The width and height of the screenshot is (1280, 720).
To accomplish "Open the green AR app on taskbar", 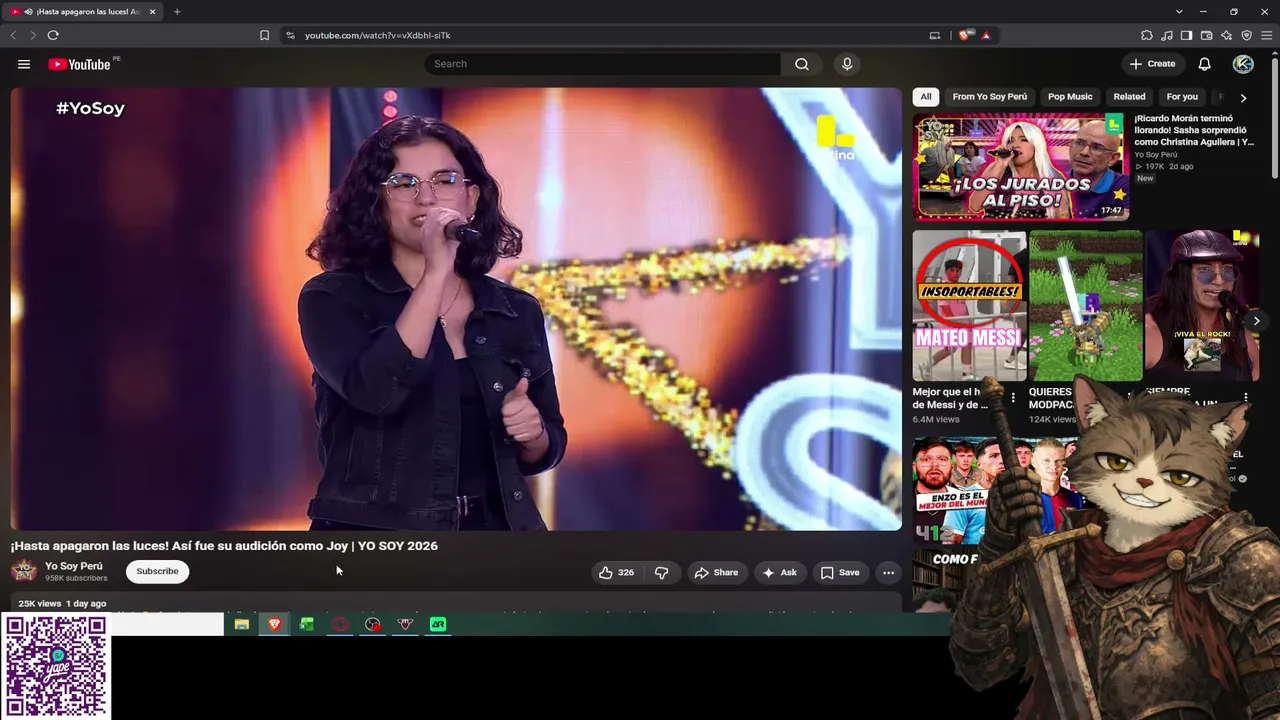I will point(438,624).
